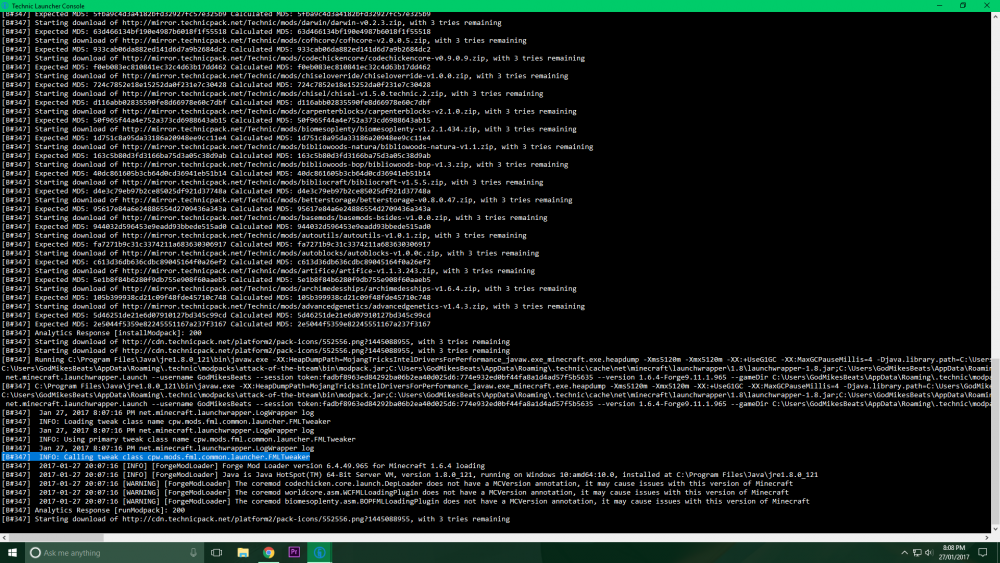Click the 'Technic Launcher Console' window title
The image size is (1000, 563).
pos(48,6)
